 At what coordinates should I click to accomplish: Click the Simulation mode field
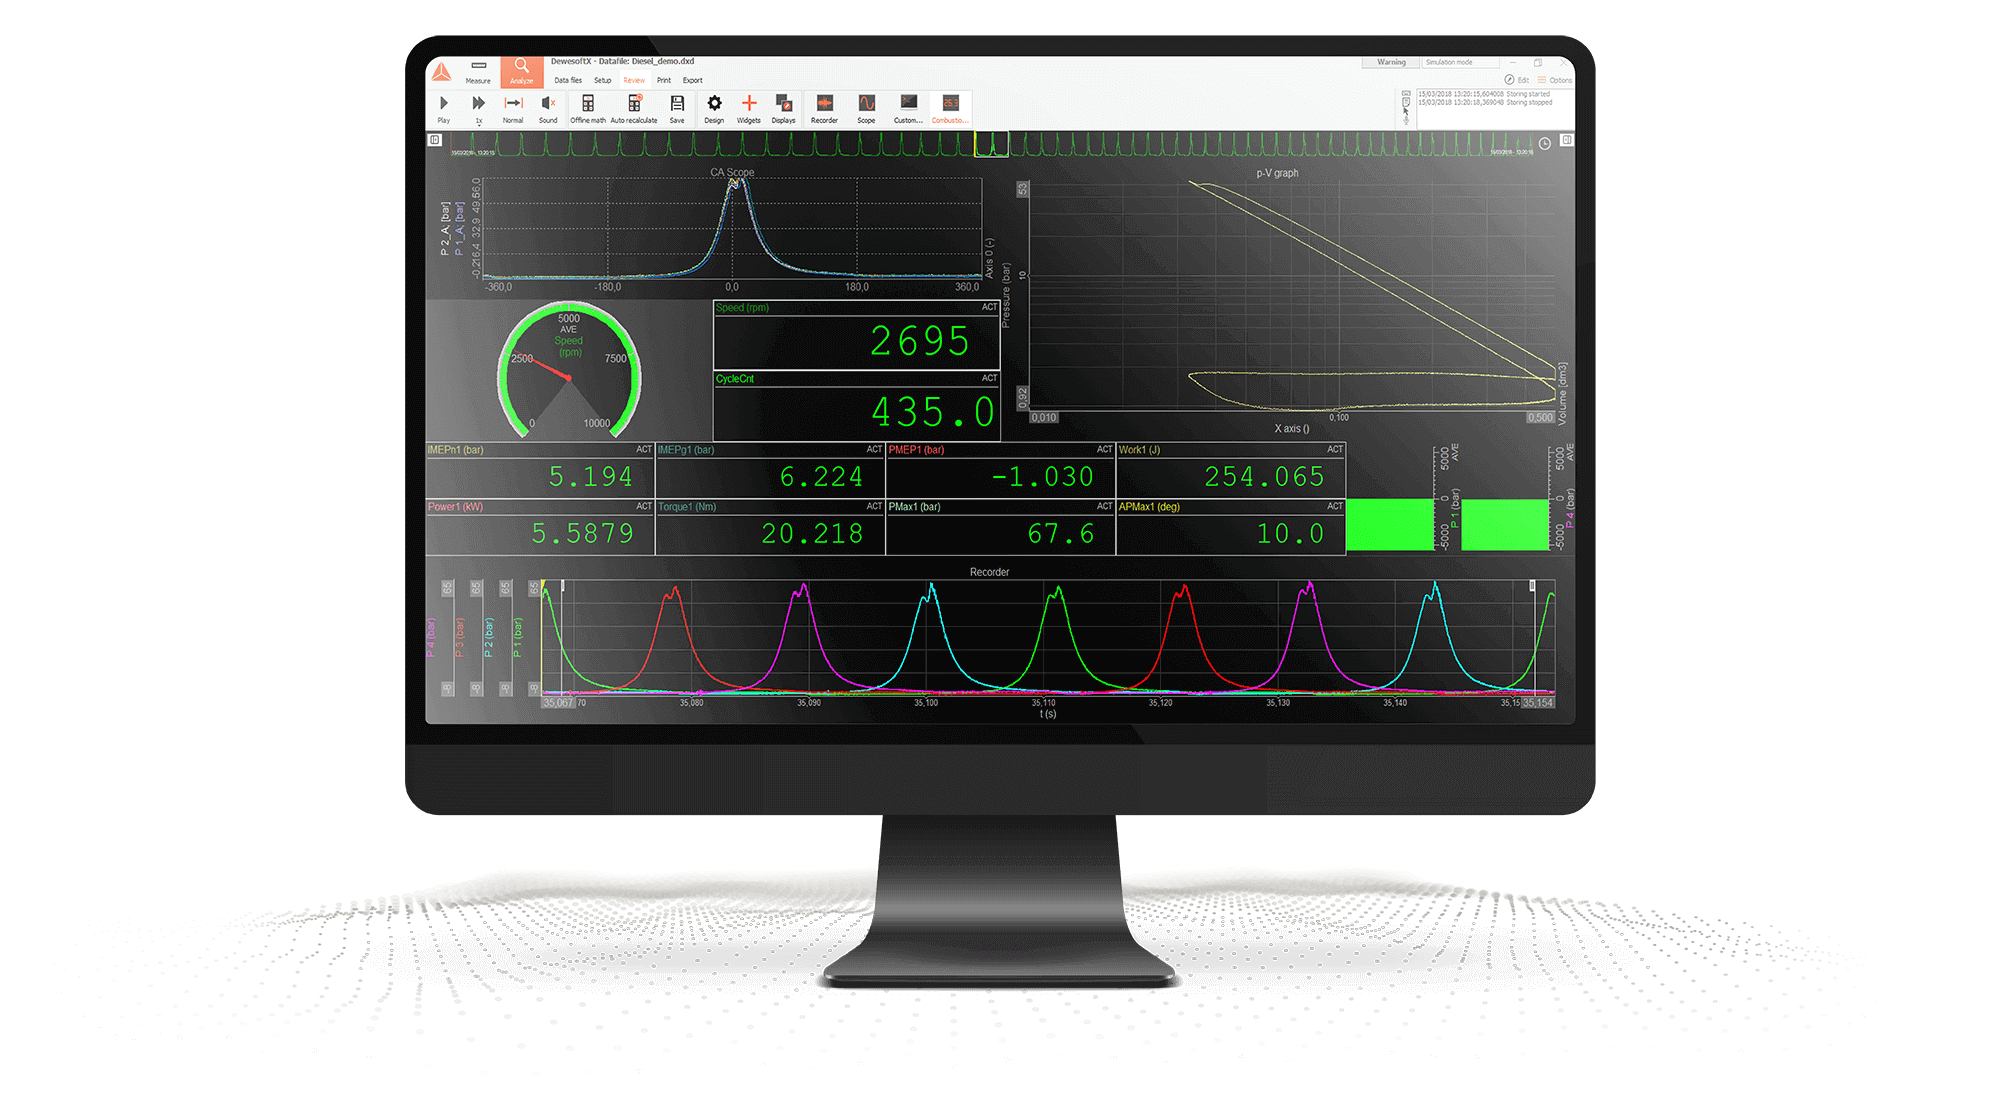pos(1460,62)
